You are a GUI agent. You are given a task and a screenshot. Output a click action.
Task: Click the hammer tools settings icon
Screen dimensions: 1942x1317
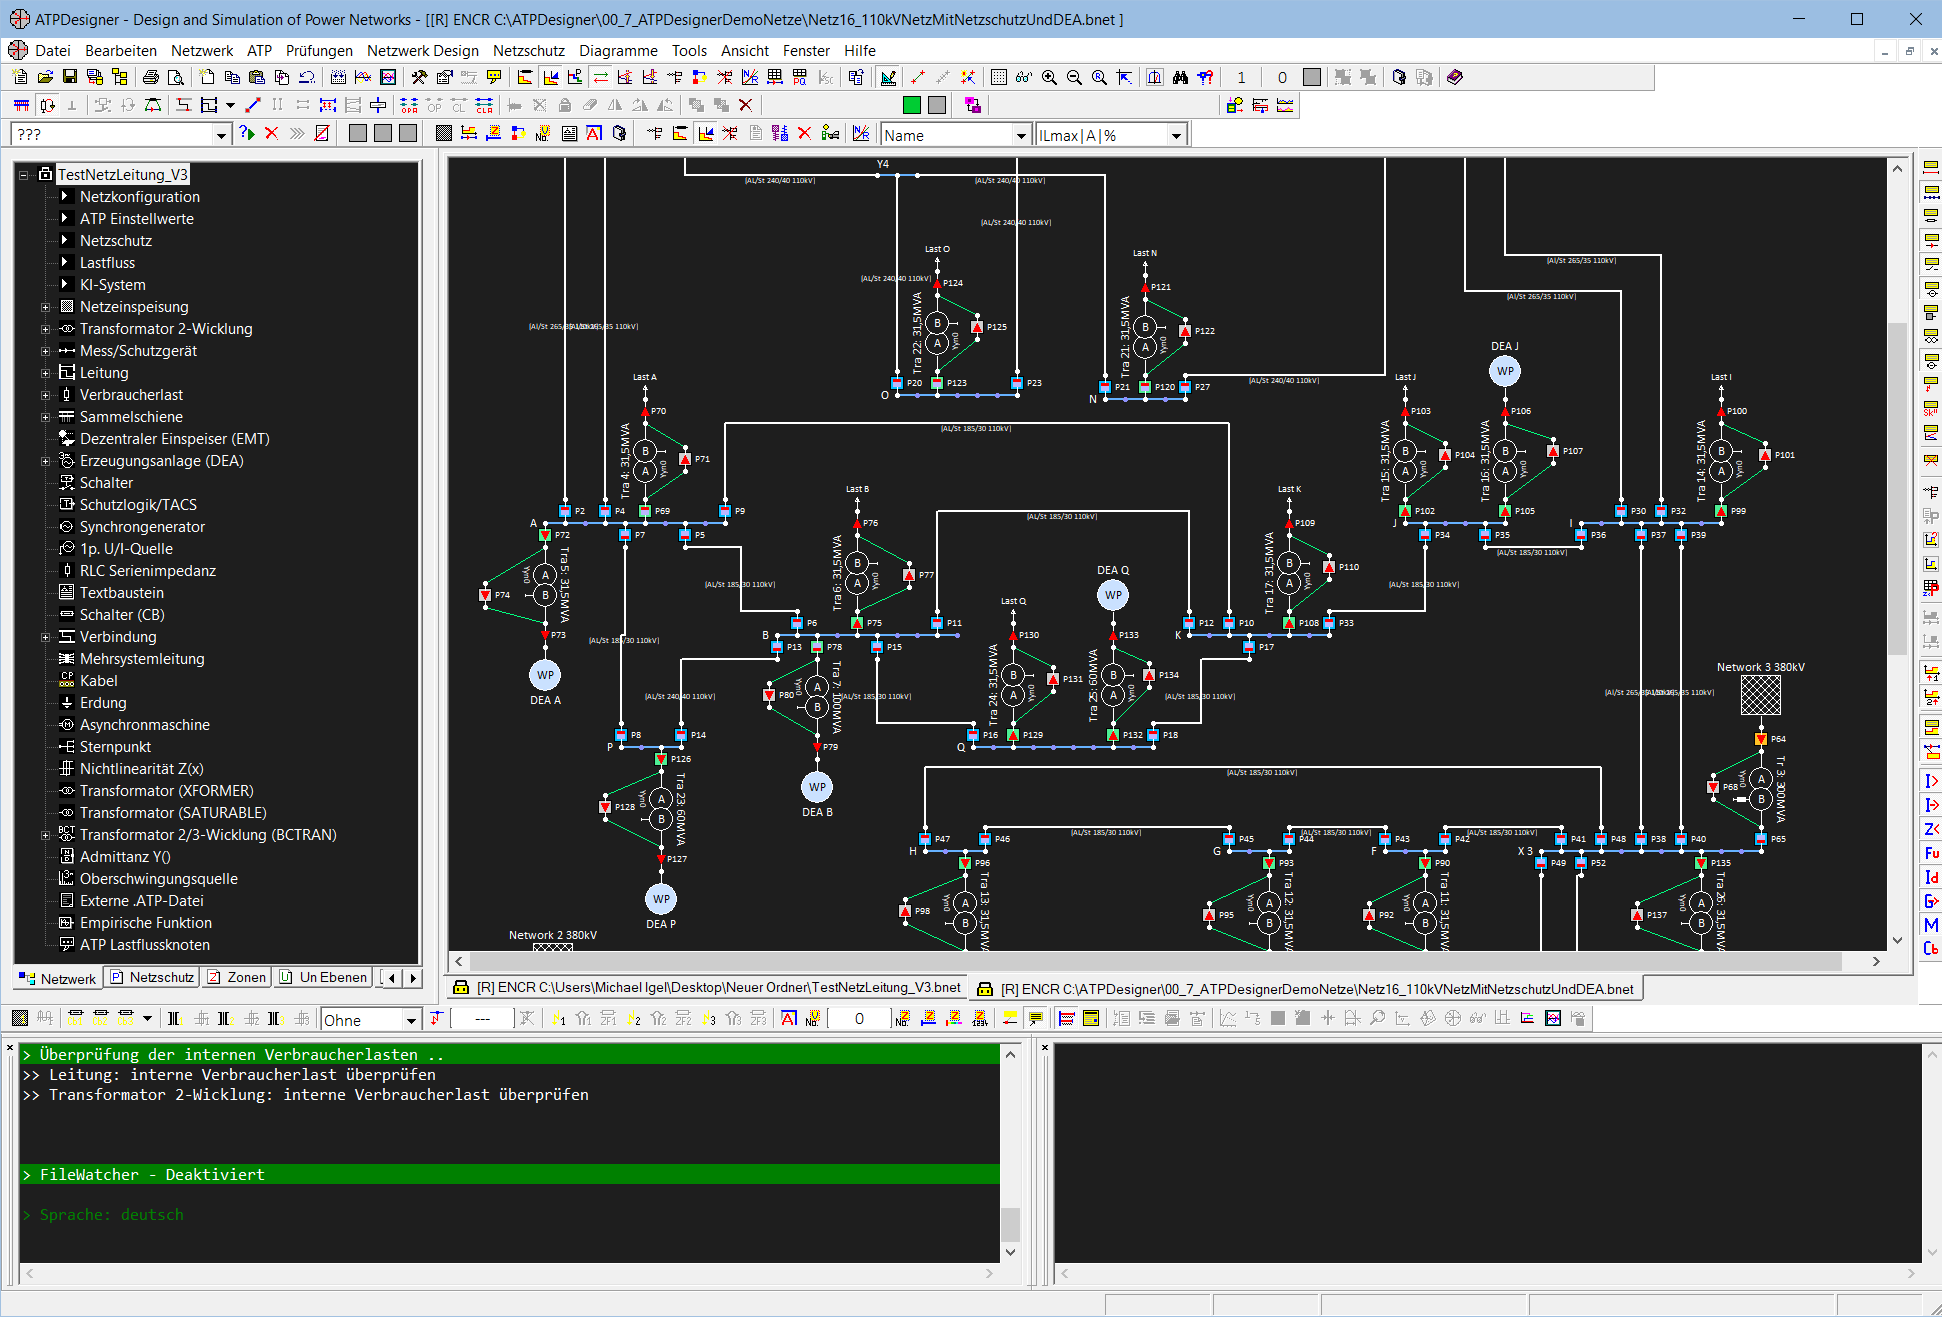tap(419, 77)
